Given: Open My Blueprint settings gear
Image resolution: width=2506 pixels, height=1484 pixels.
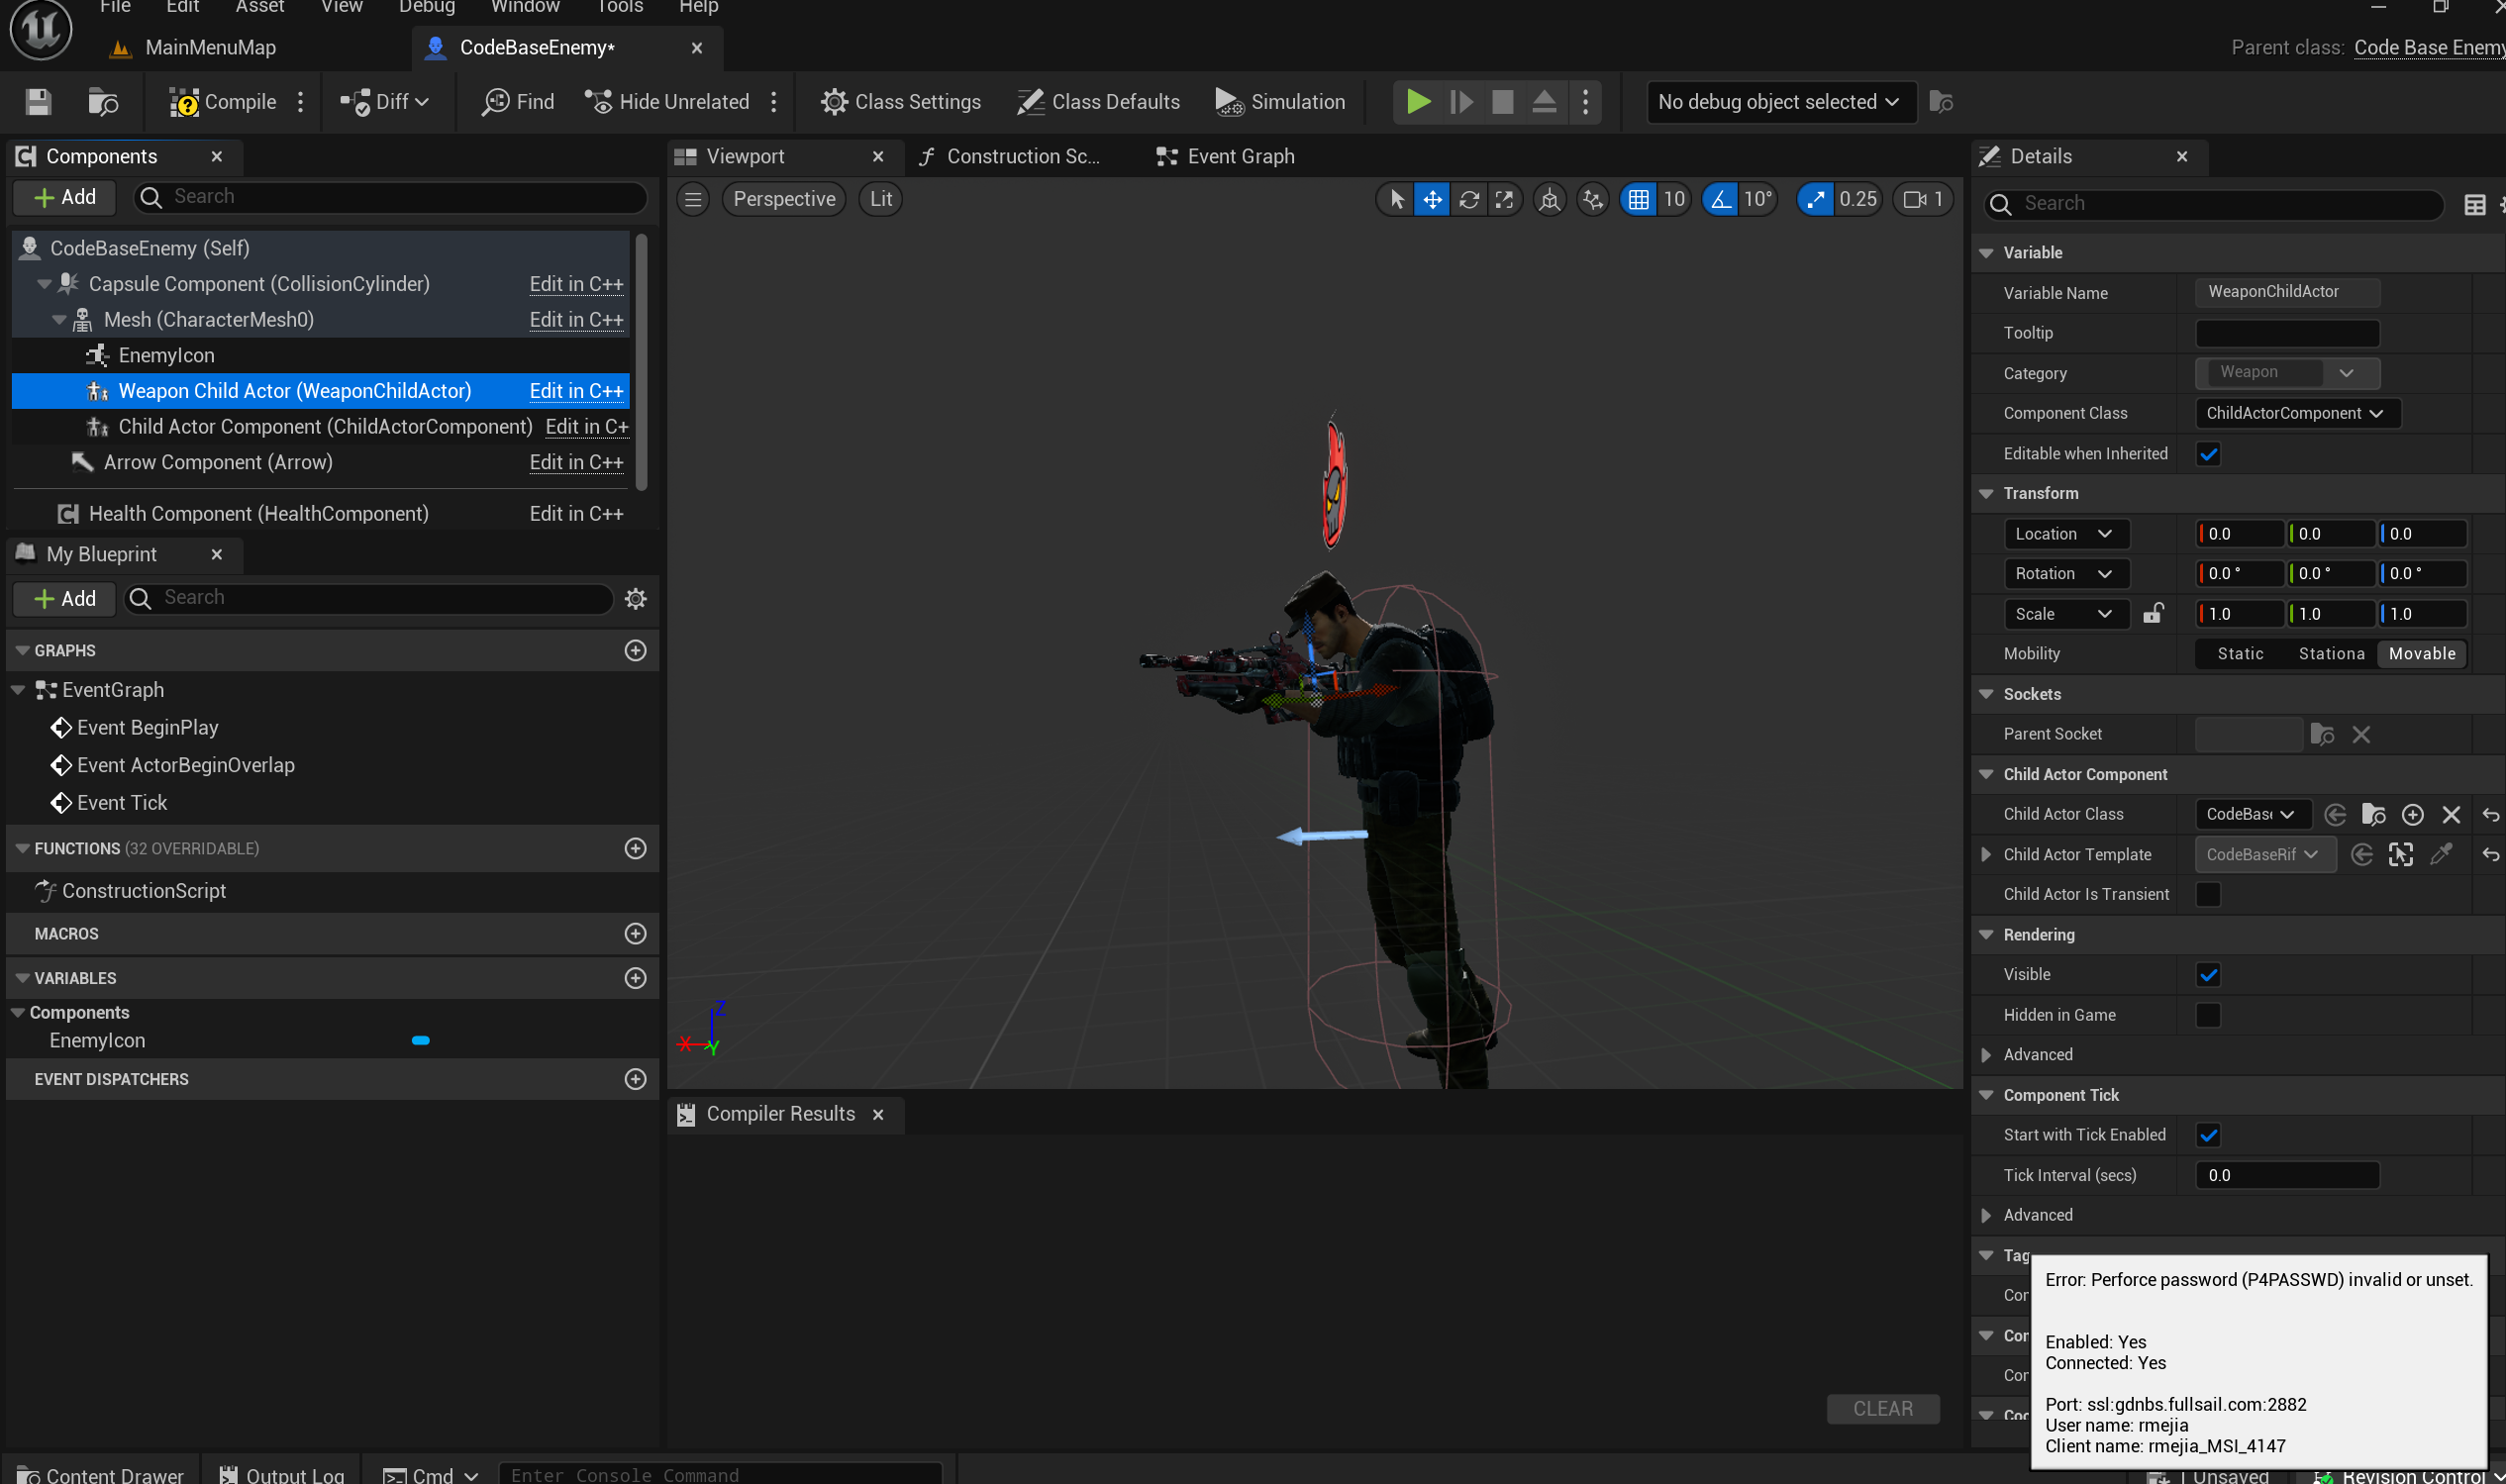Looking at the screenshot, I should [635, 599].
